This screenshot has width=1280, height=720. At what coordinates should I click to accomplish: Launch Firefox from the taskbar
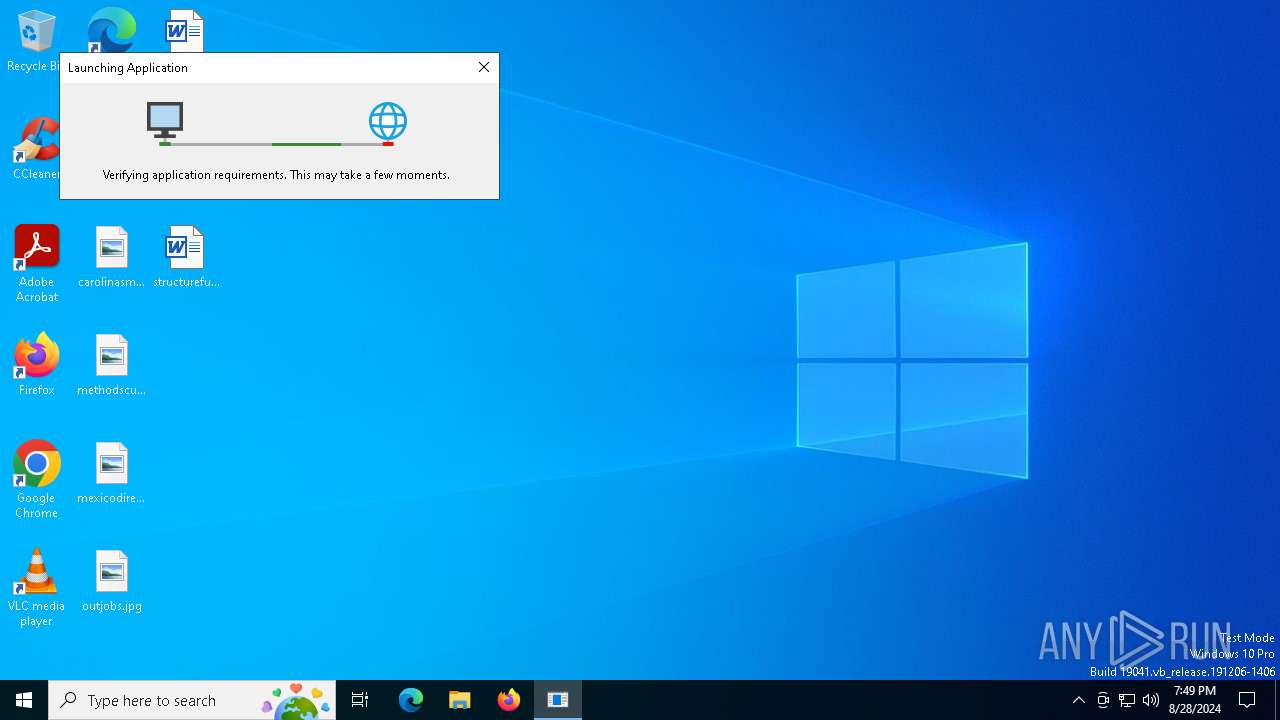[509, 700]
